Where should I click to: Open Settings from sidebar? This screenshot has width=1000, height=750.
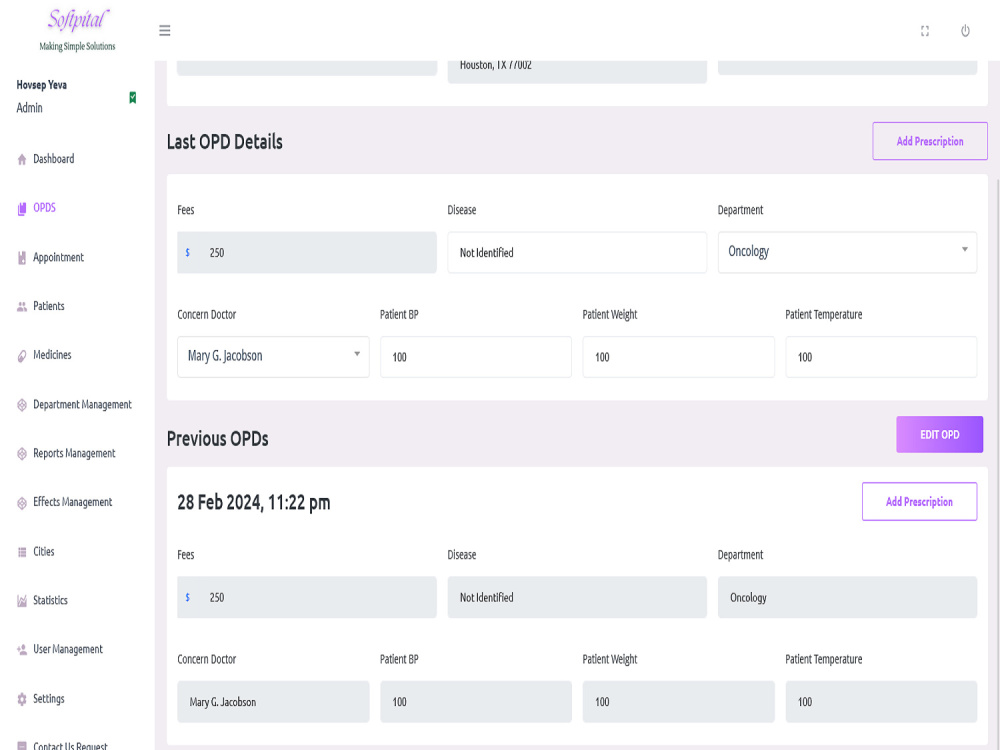(x=48, y=698)
